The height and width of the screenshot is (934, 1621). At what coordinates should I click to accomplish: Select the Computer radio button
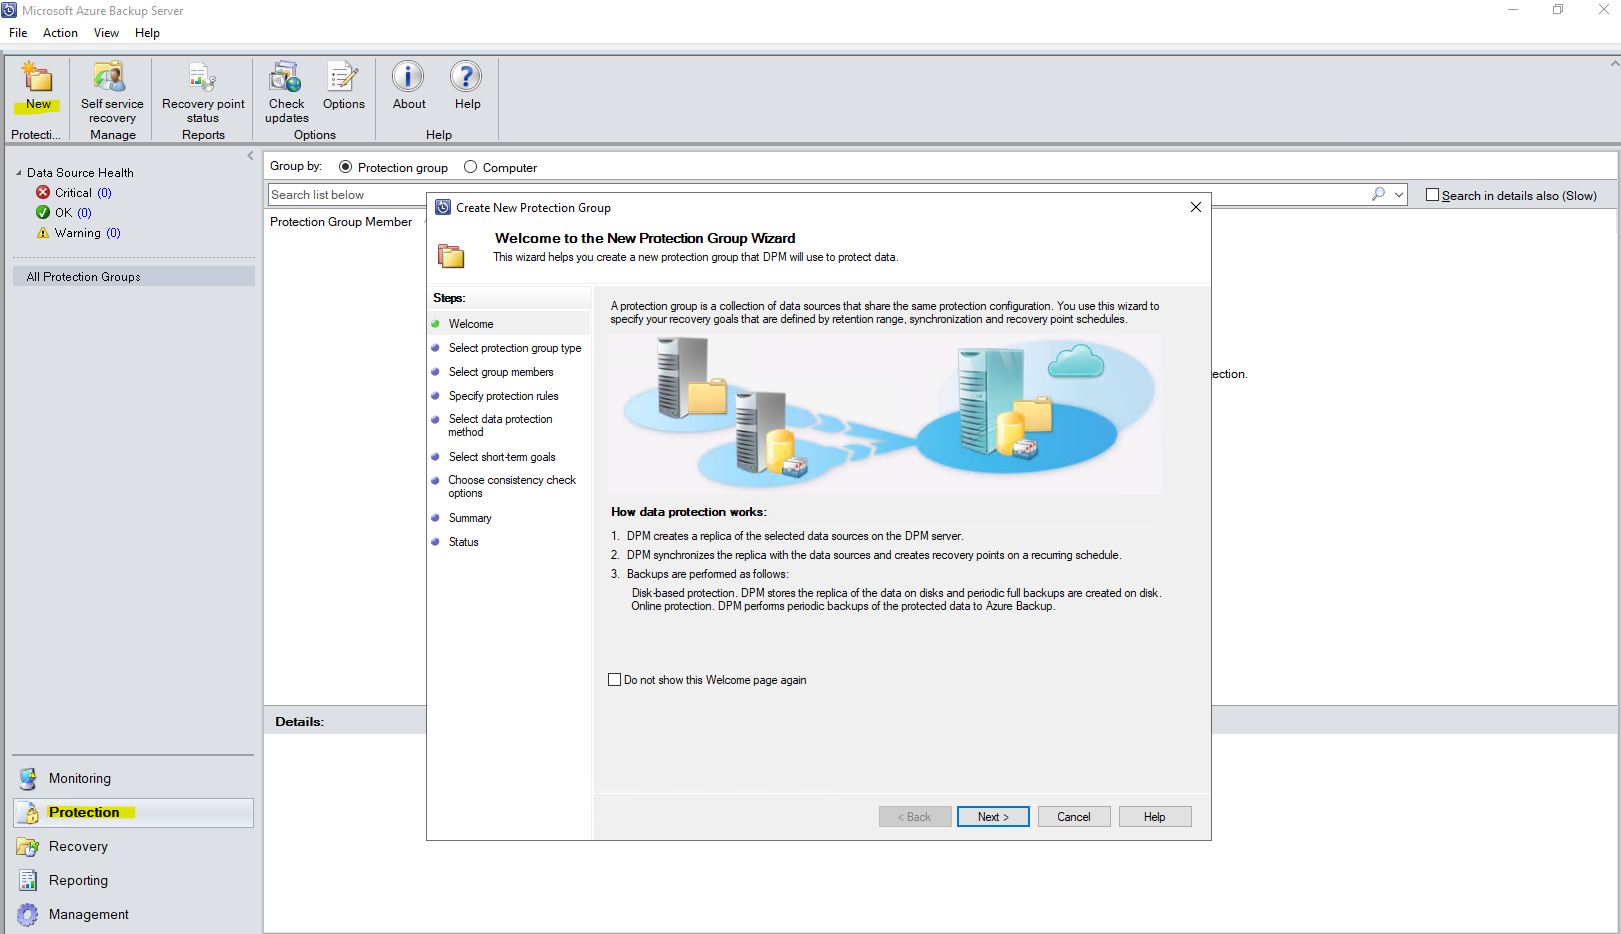point(470,167)
